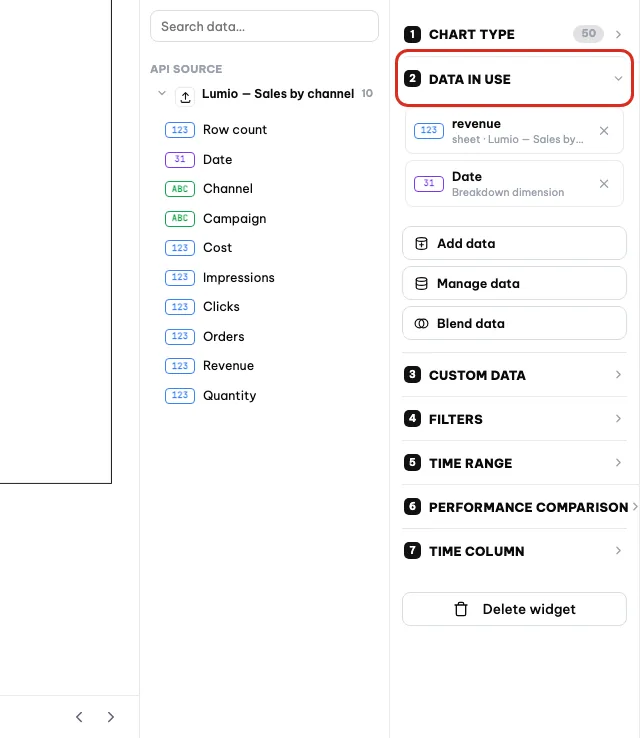Click the number type icon beside Quantity

click(x=180, y=395)
